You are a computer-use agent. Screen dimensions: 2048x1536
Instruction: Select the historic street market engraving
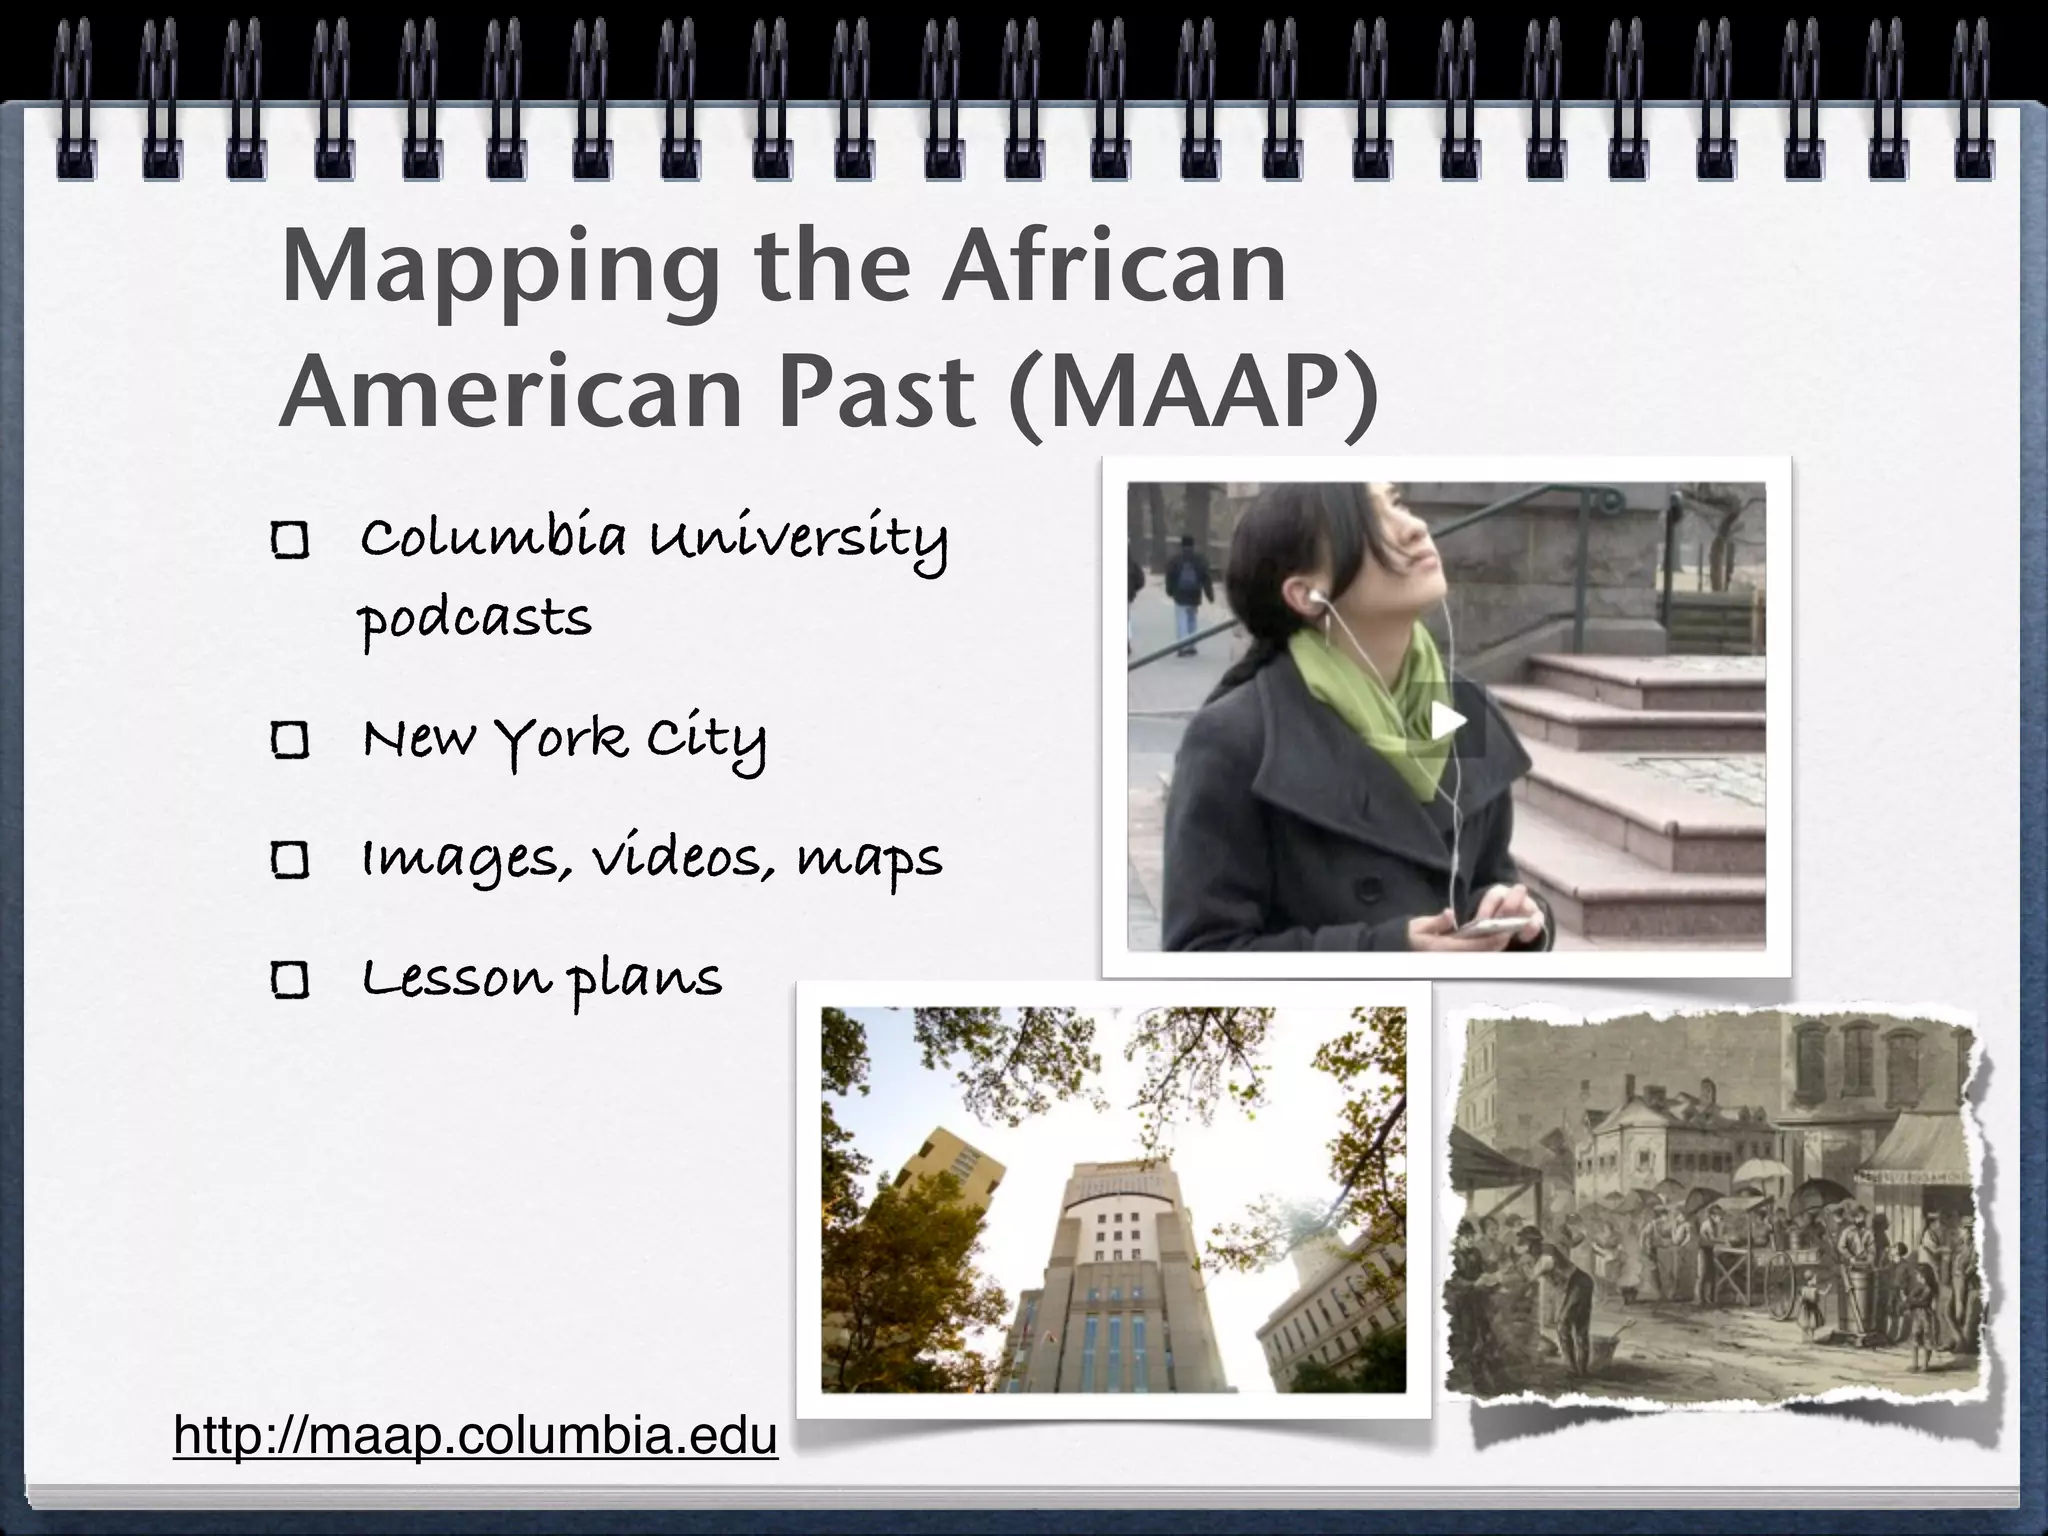tap(1712, 1210)
